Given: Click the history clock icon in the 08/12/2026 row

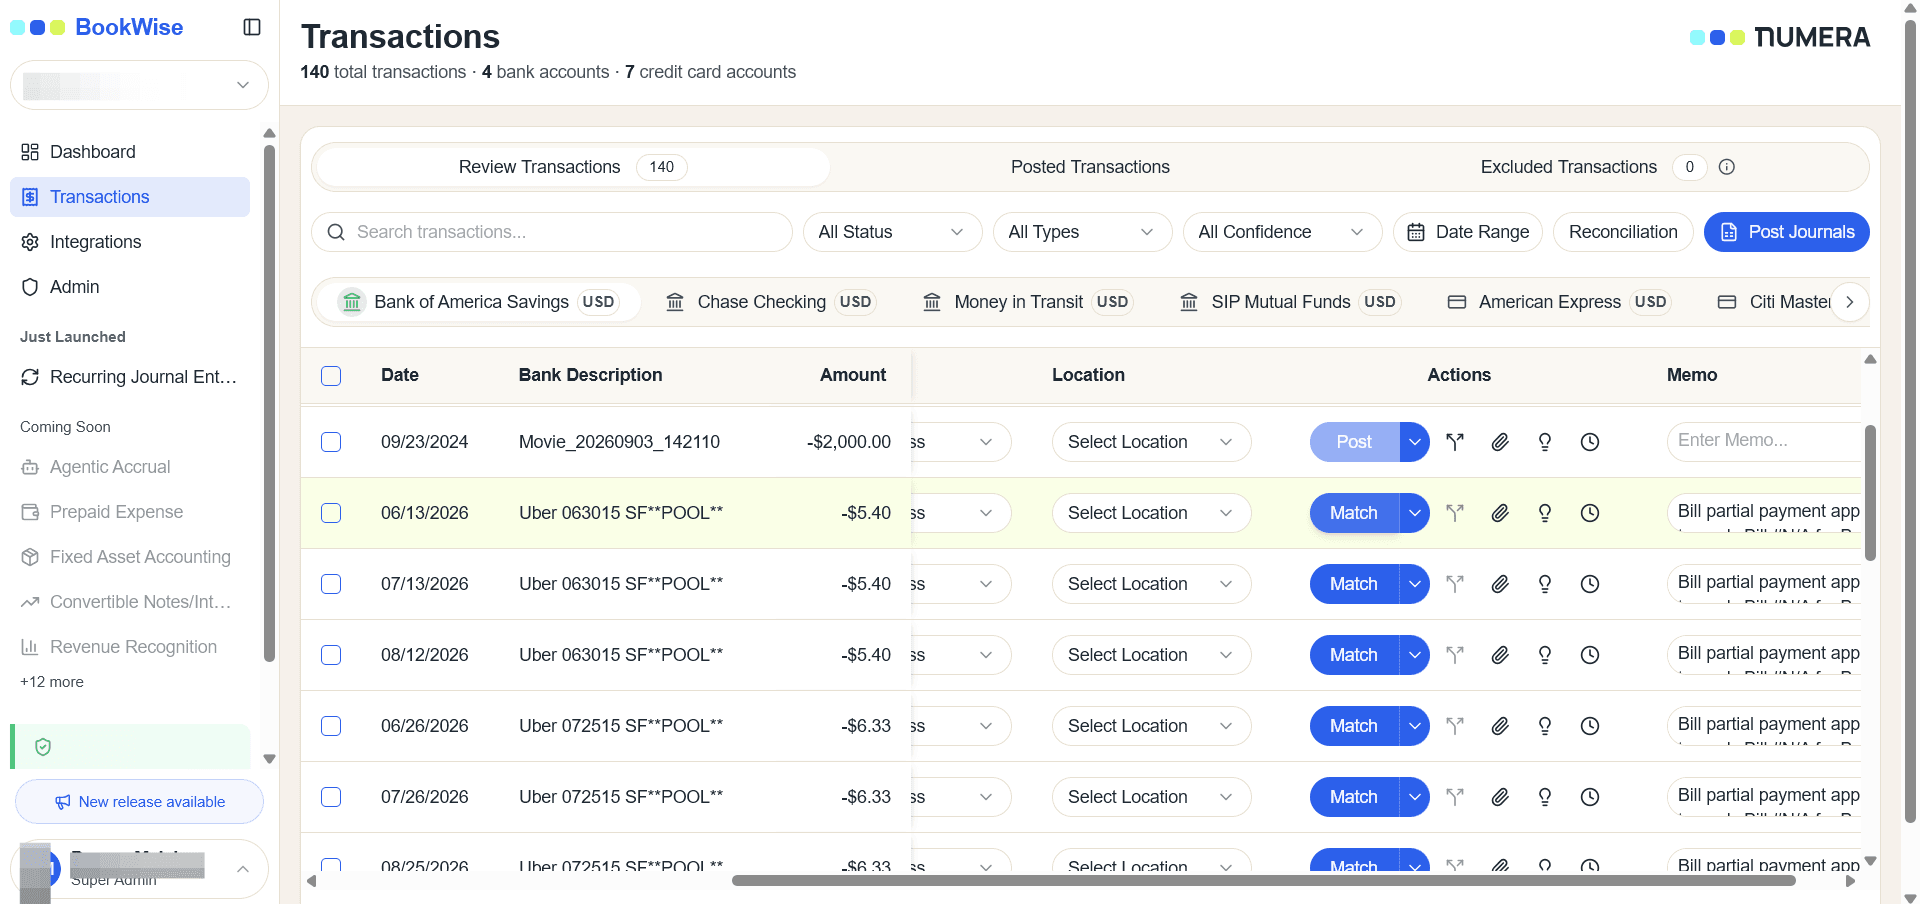Looking at the screenshot, I should pos(1590,655).
